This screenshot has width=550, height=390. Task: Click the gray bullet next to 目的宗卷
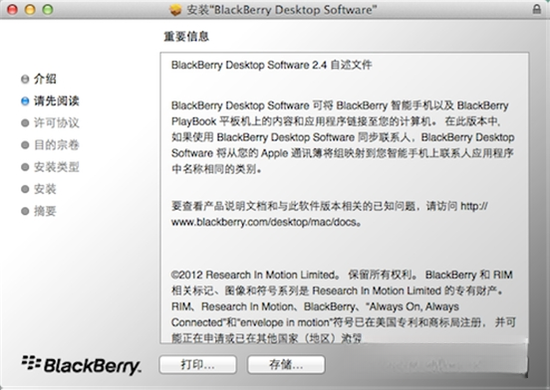tap(25, 145)
